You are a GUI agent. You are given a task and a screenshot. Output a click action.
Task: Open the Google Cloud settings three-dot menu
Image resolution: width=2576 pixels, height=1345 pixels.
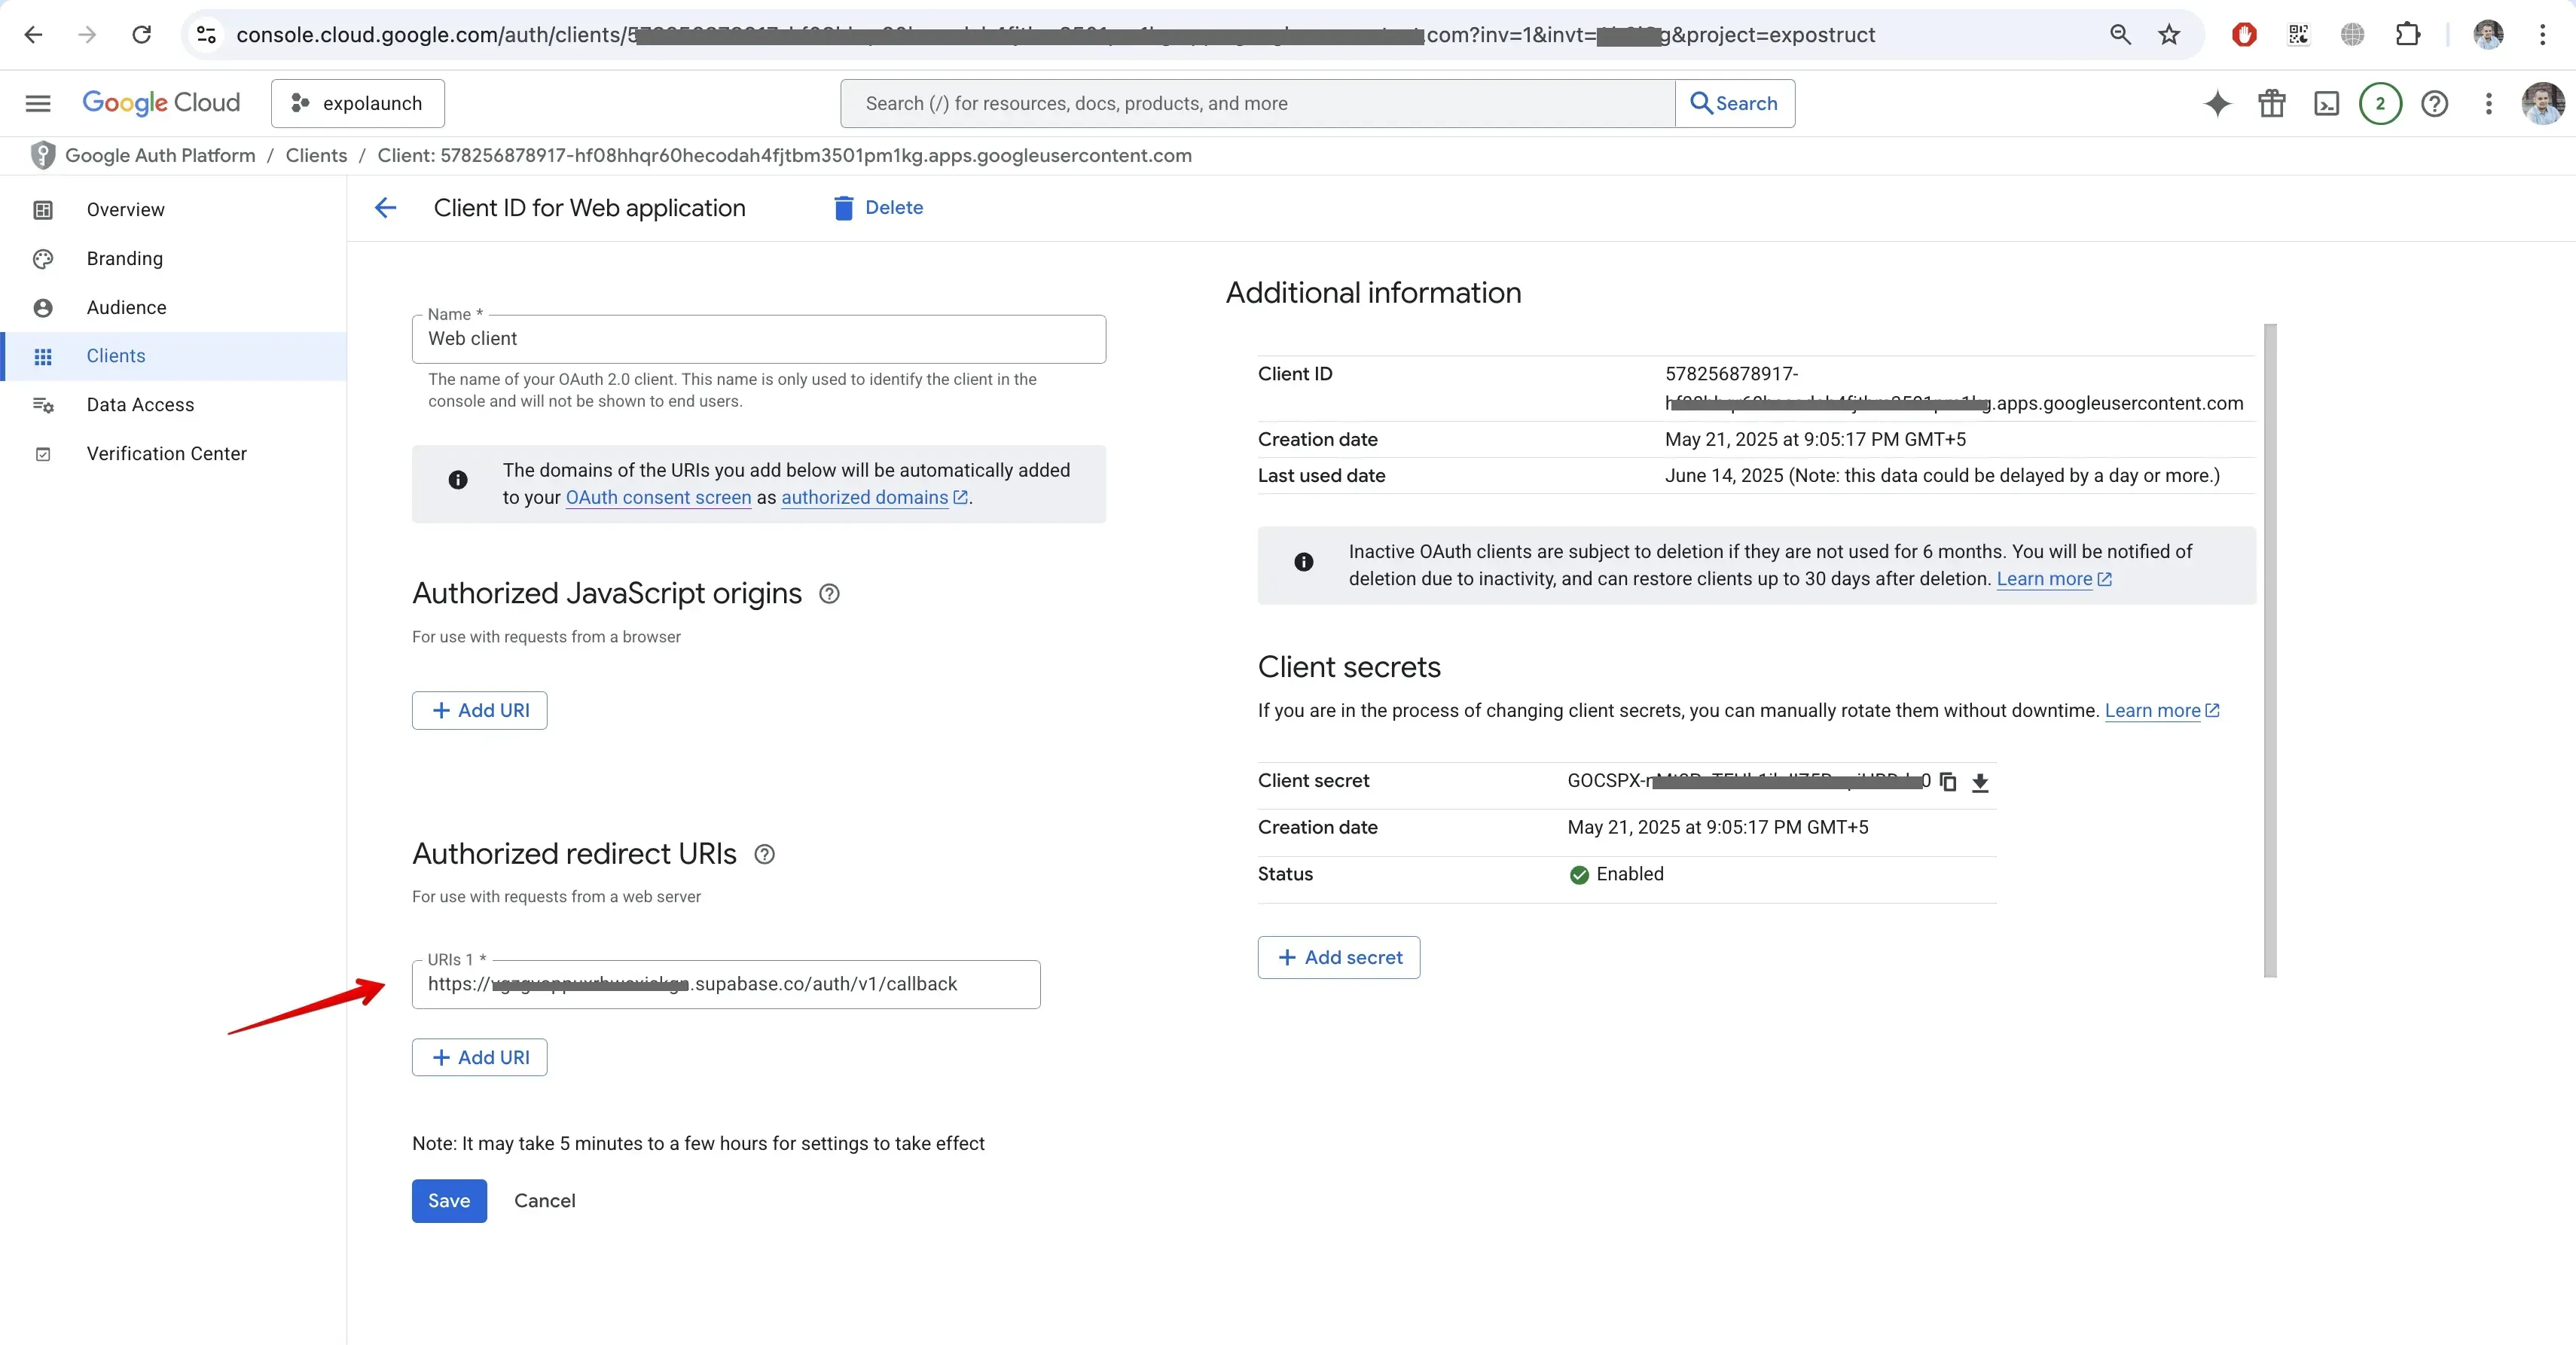pos(2488,103)
